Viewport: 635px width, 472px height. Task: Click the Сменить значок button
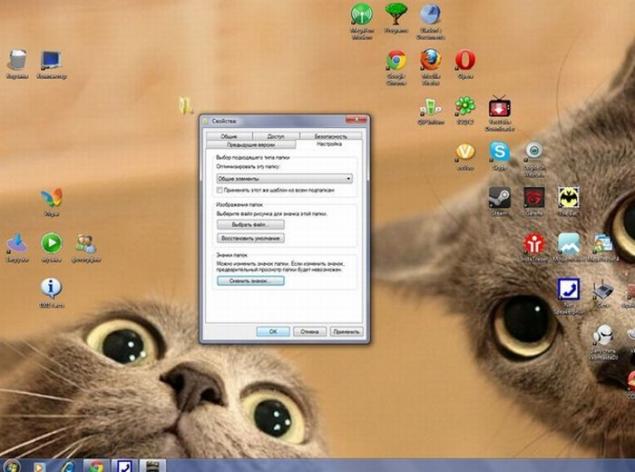251,281
